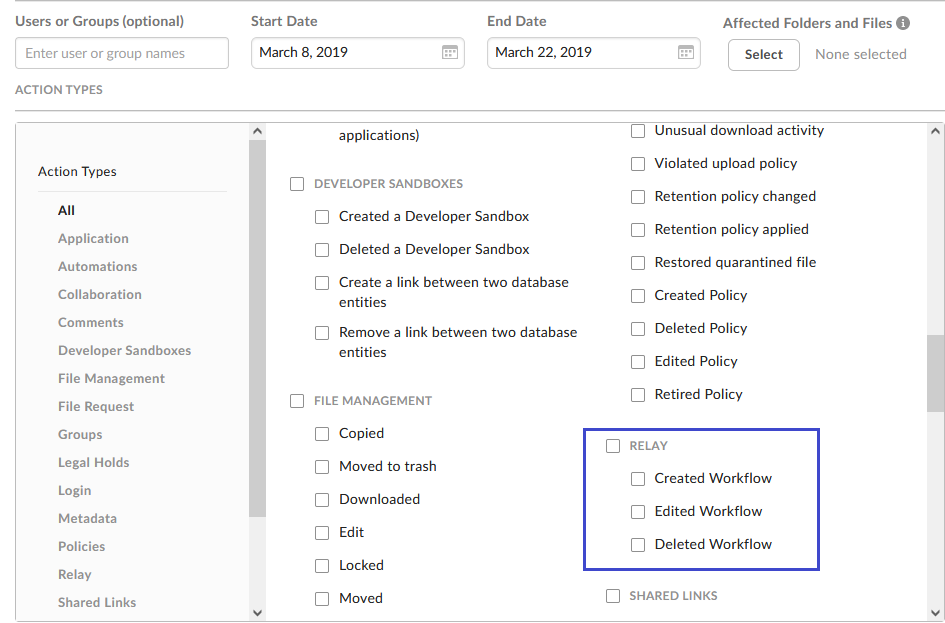This screenshot has width=945, height=623.
Task: Click the Select button for affected folders
Action: (763, 55)
